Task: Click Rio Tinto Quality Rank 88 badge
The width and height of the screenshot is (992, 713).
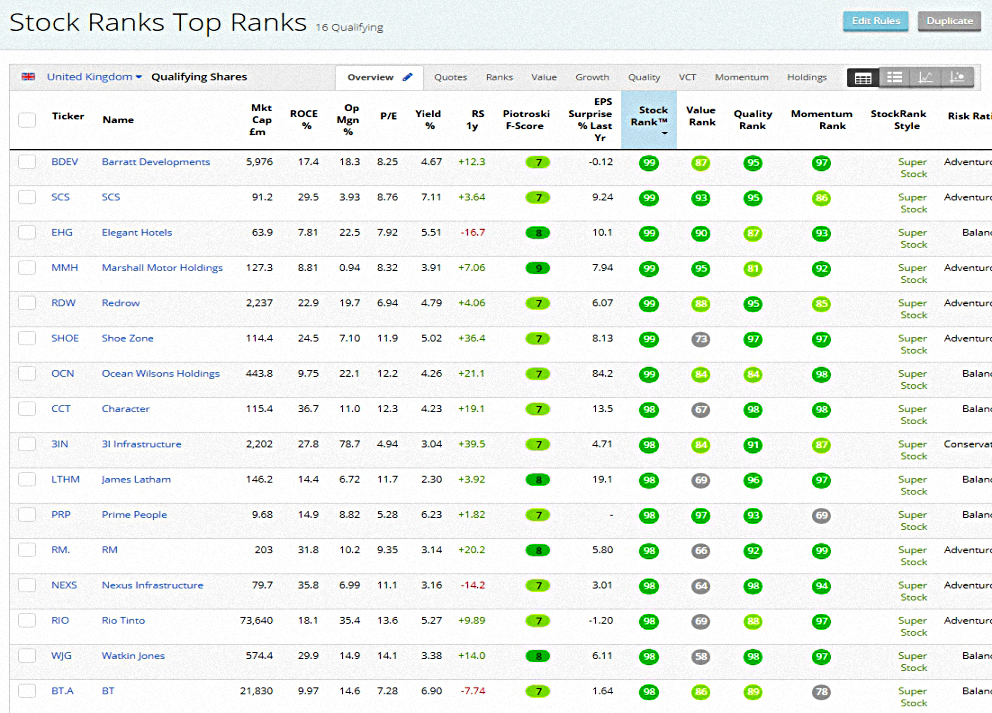Action: click(x=753, y=622)
